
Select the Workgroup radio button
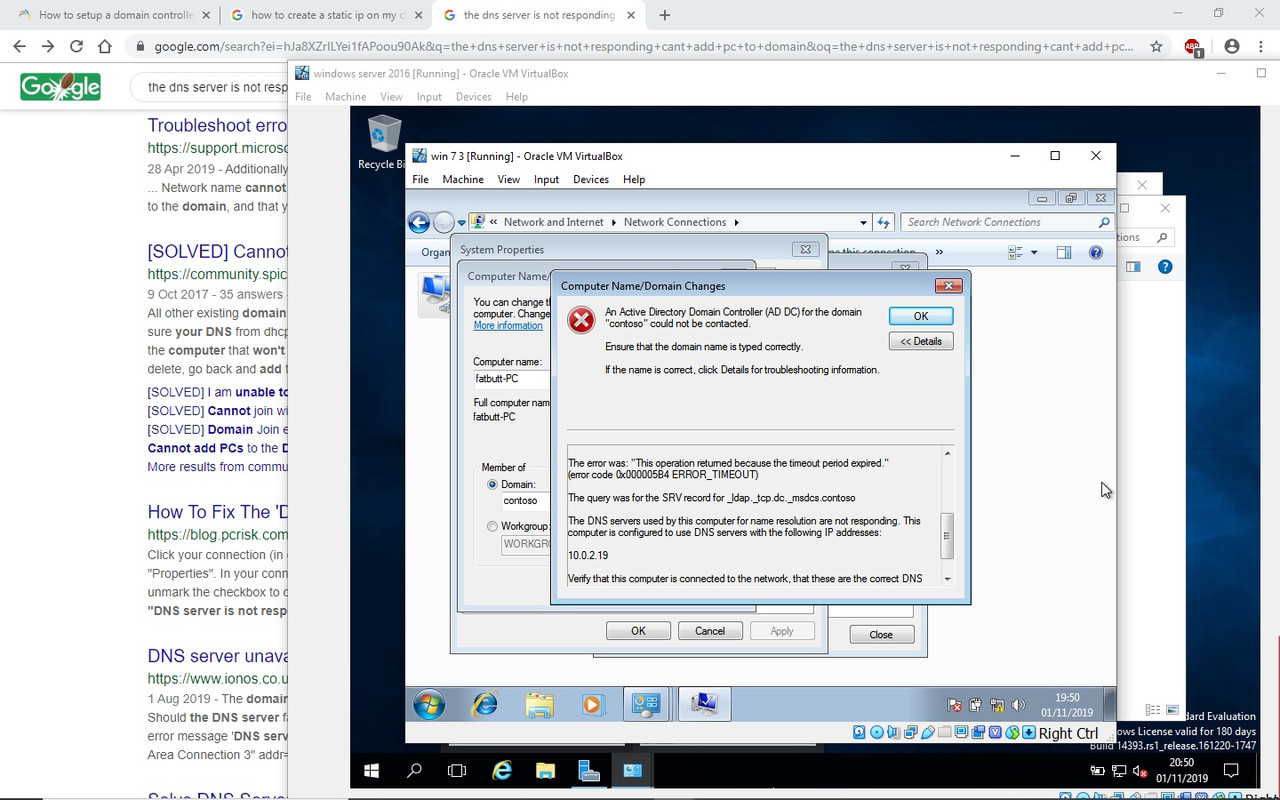tap(492, 525)
